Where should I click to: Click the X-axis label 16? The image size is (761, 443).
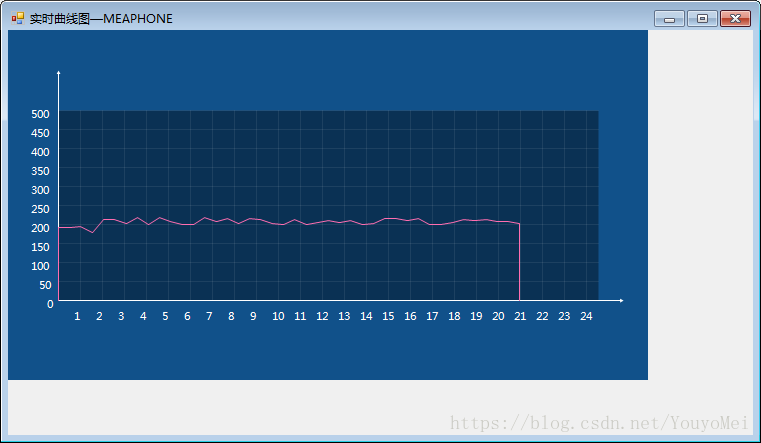(x=410, y=316)
